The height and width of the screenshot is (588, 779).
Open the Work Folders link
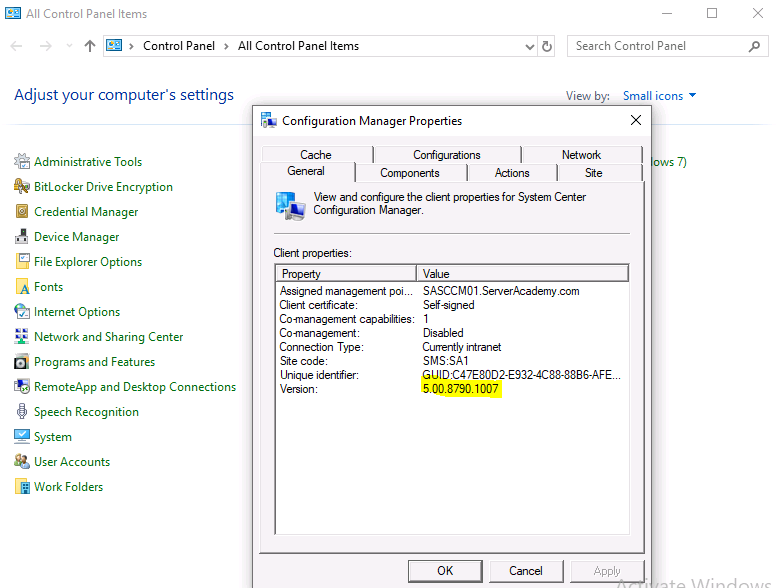coord(69,487)
